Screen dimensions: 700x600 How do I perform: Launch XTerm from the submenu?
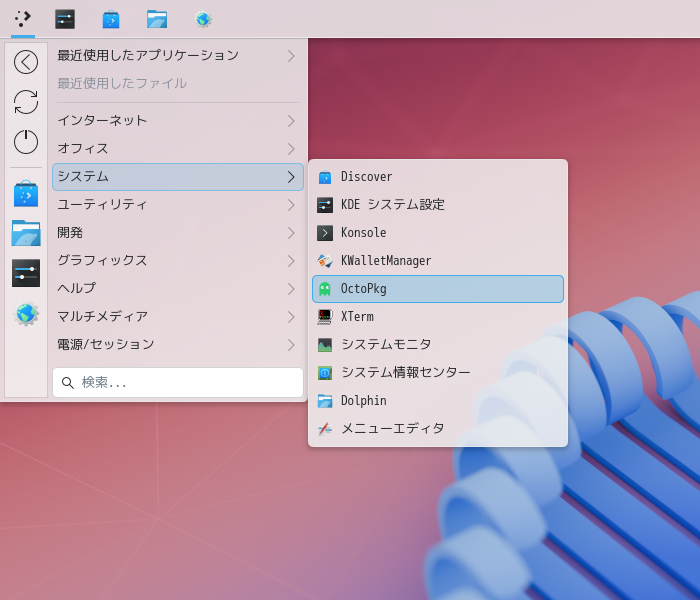438,317
